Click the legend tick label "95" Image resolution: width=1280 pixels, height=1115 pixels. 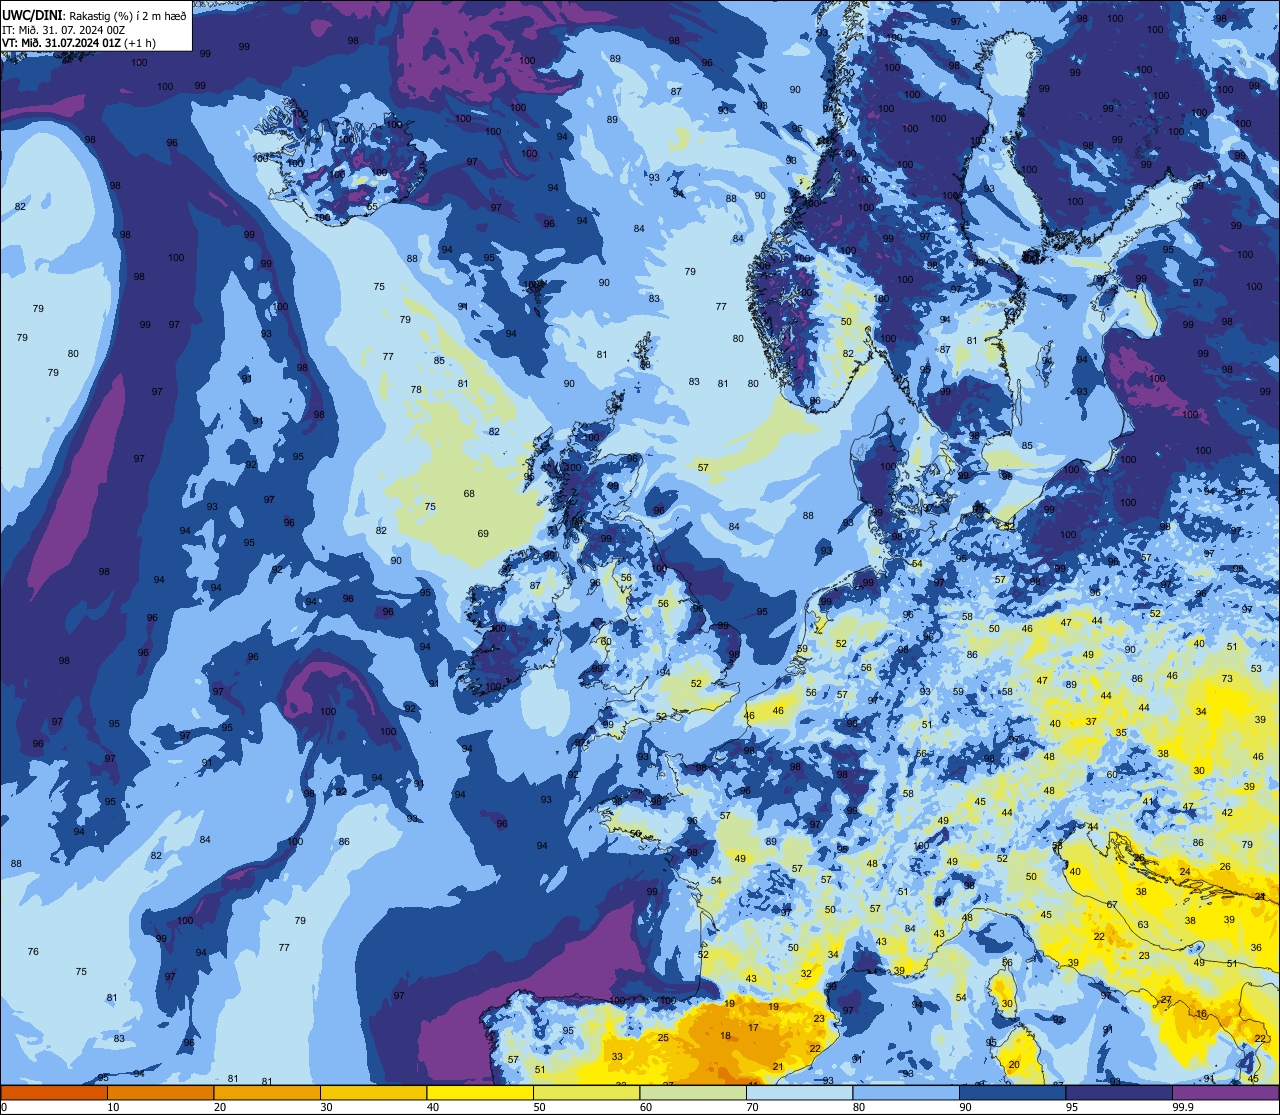pyautogui.click(x=1073, y=1107)
